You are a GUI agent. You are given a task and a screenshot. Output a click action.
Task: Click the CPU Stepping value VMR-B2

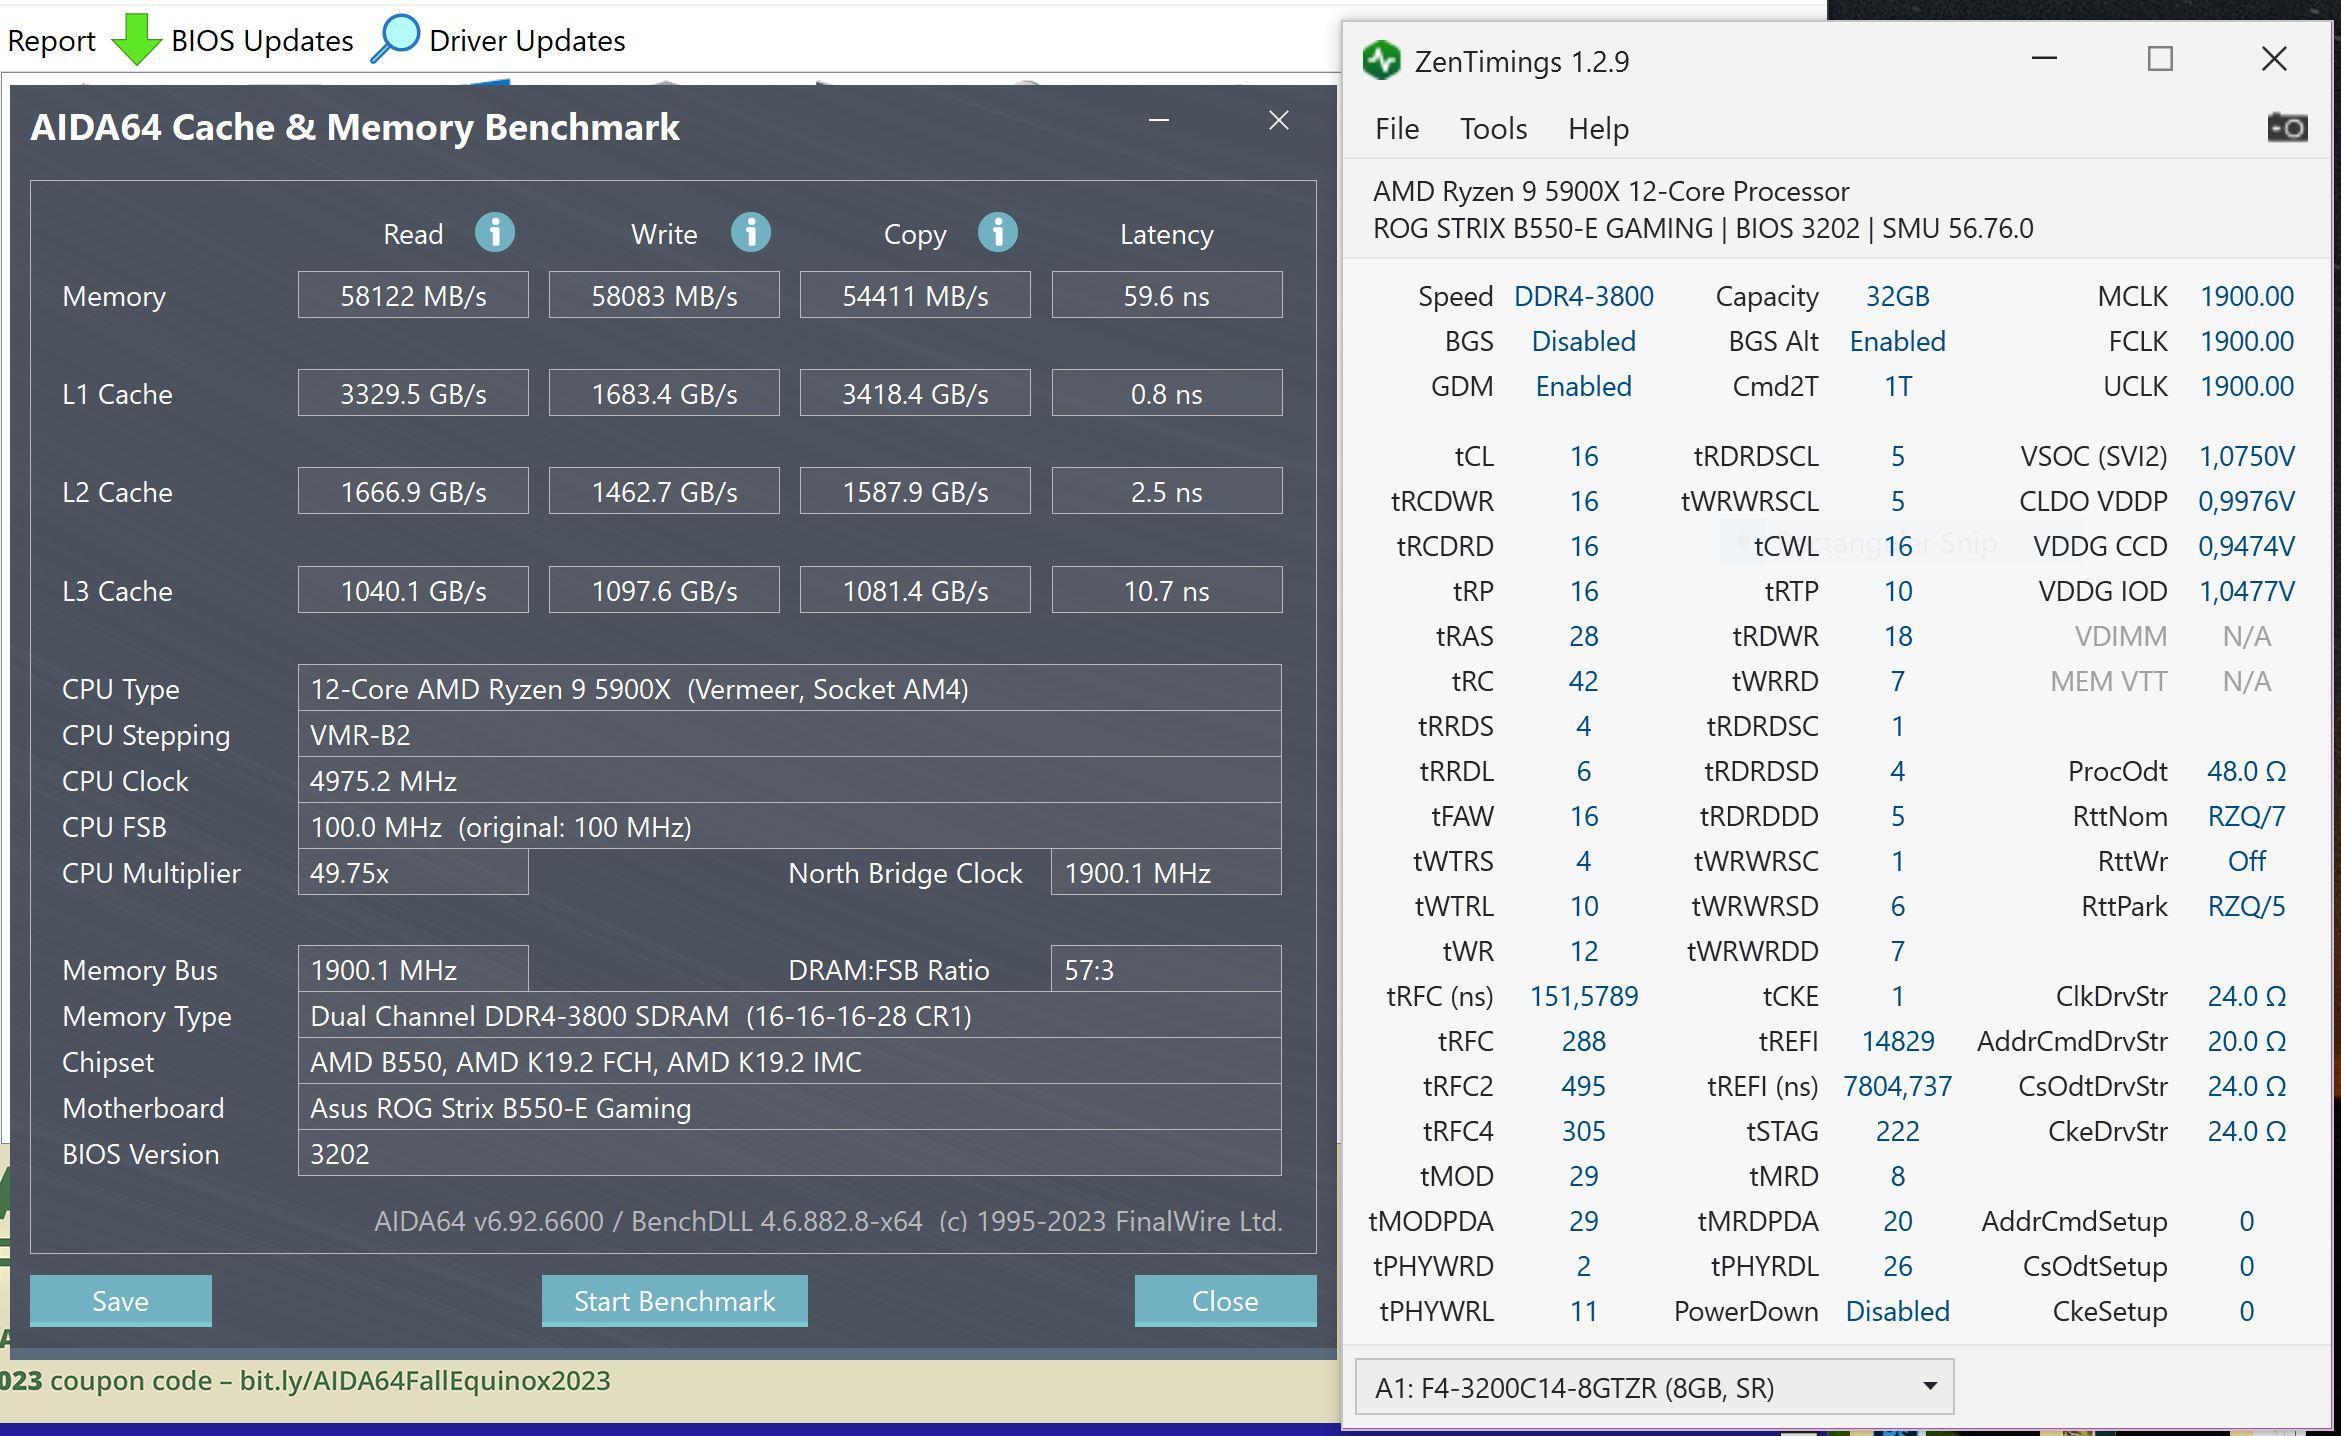point(789,734)
